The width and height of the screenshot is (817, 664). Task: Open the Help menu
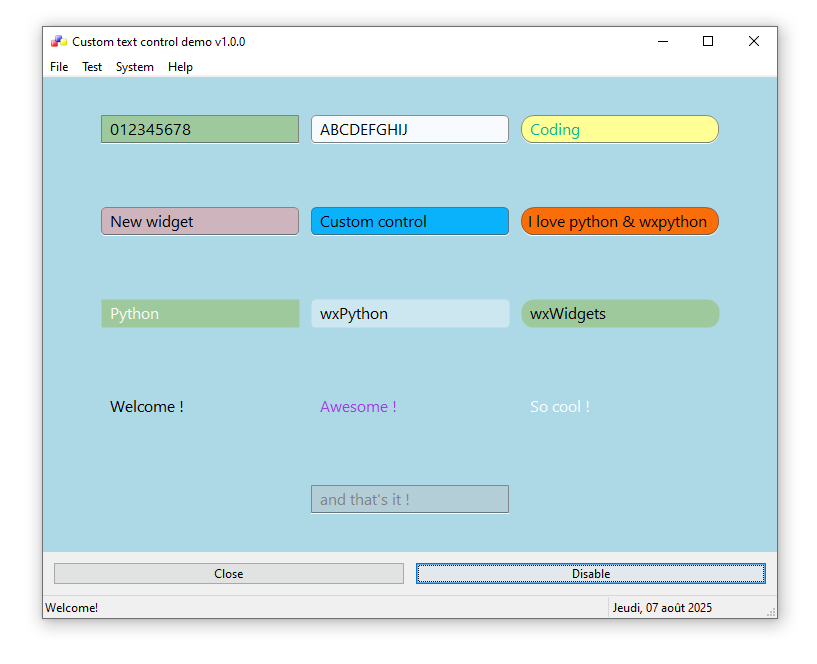coord(180,67)
